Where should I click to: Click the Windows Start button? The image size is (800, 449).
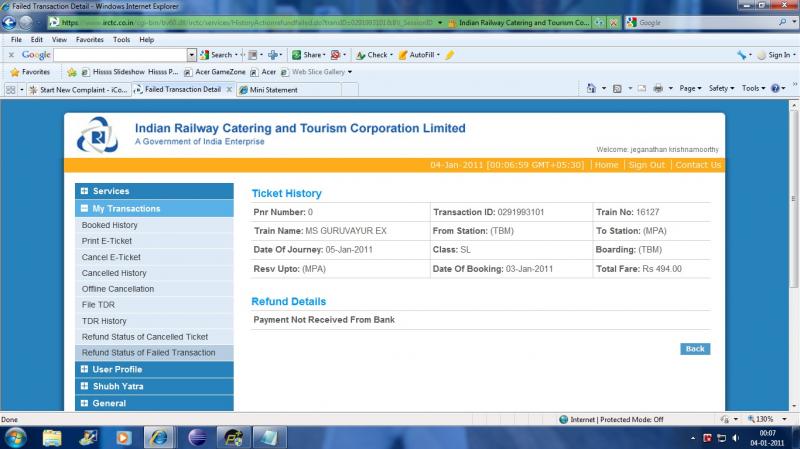pyautogui.click(x=15, y=438)
